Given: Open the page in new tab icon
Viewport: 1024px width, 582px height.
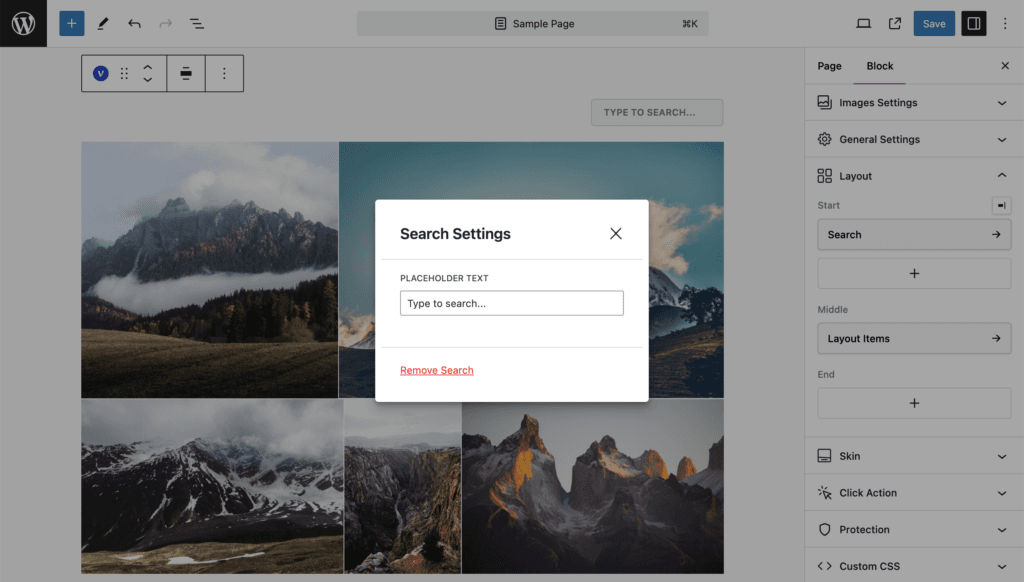Looking at the screenshot, I should click(895, 23).
